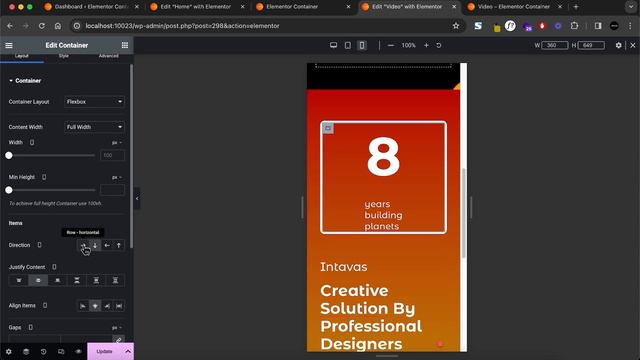Image resolution: width=640 pixels, height=360 pixels.
Task: Set direction to row reversed
Action: [107, 245]
